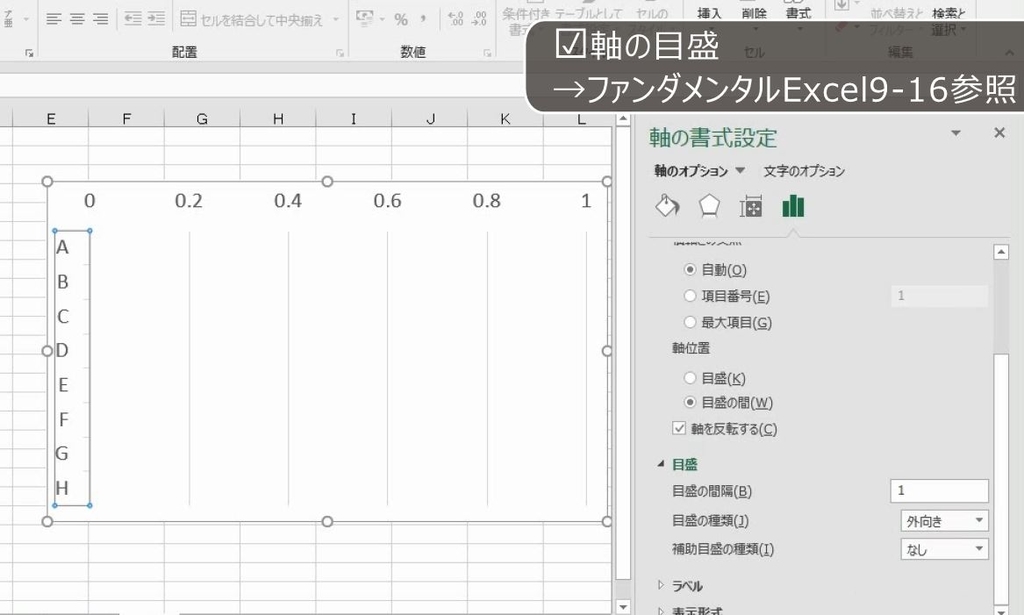Select column header G
This screenshot has height=615, width=1024.
click(x=202, y=118)
